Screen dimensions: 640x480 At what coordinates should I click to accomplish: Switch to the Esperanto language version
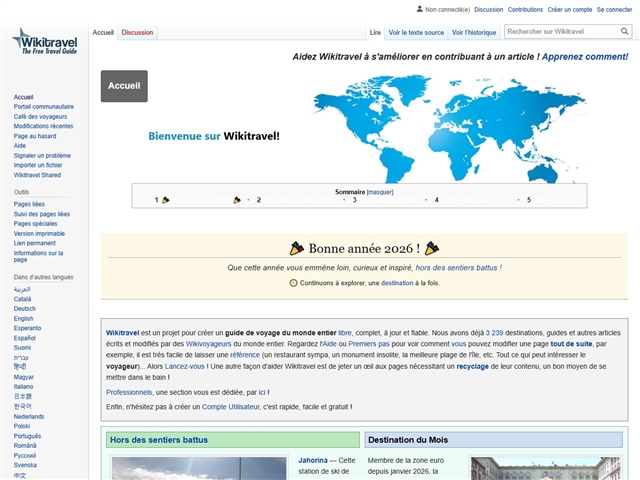27,328
